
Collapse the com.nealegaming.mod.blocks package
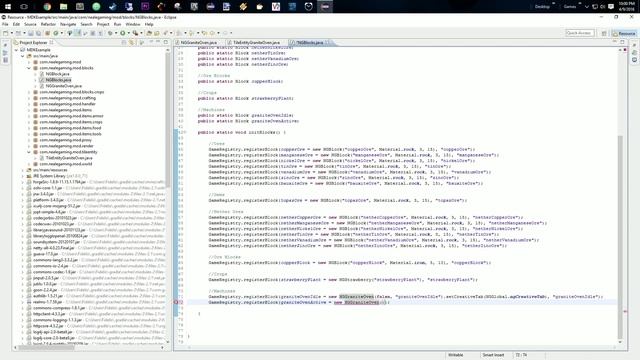[x=29, y=68]
